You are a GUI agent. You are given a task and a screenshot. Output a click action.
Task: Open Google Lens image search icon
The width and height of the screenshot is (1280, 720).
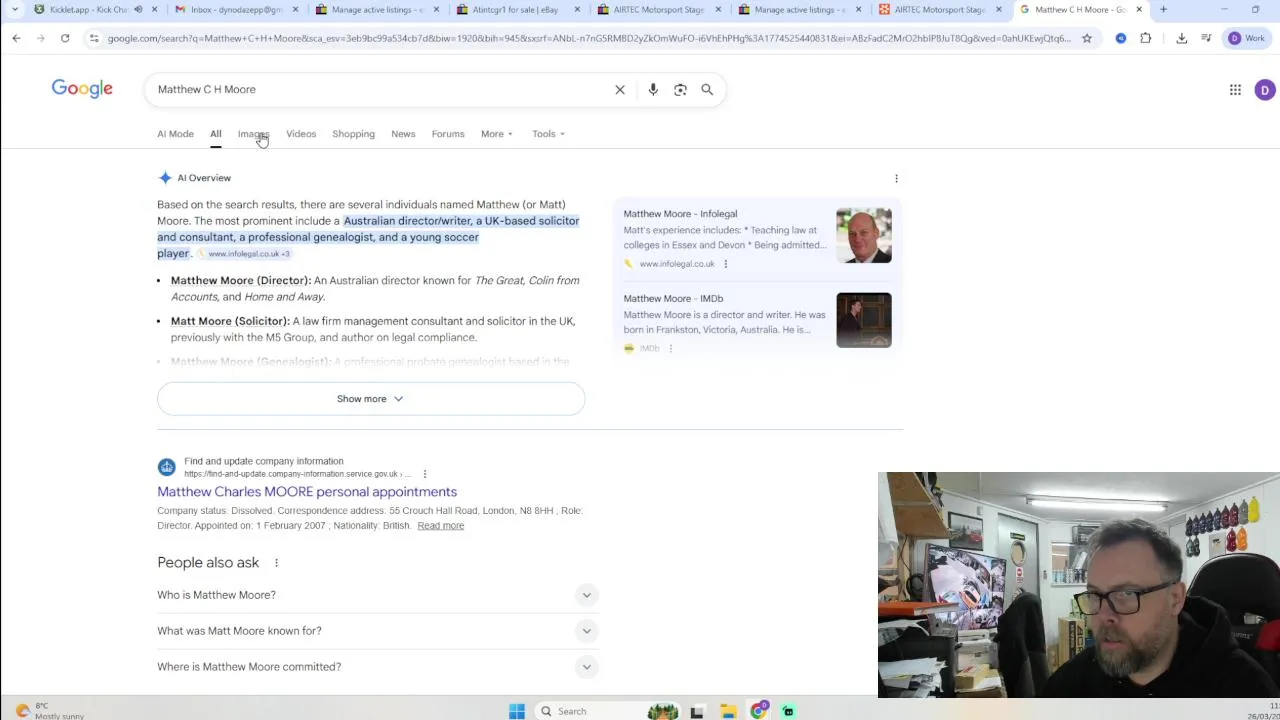[x=680, y=90]
